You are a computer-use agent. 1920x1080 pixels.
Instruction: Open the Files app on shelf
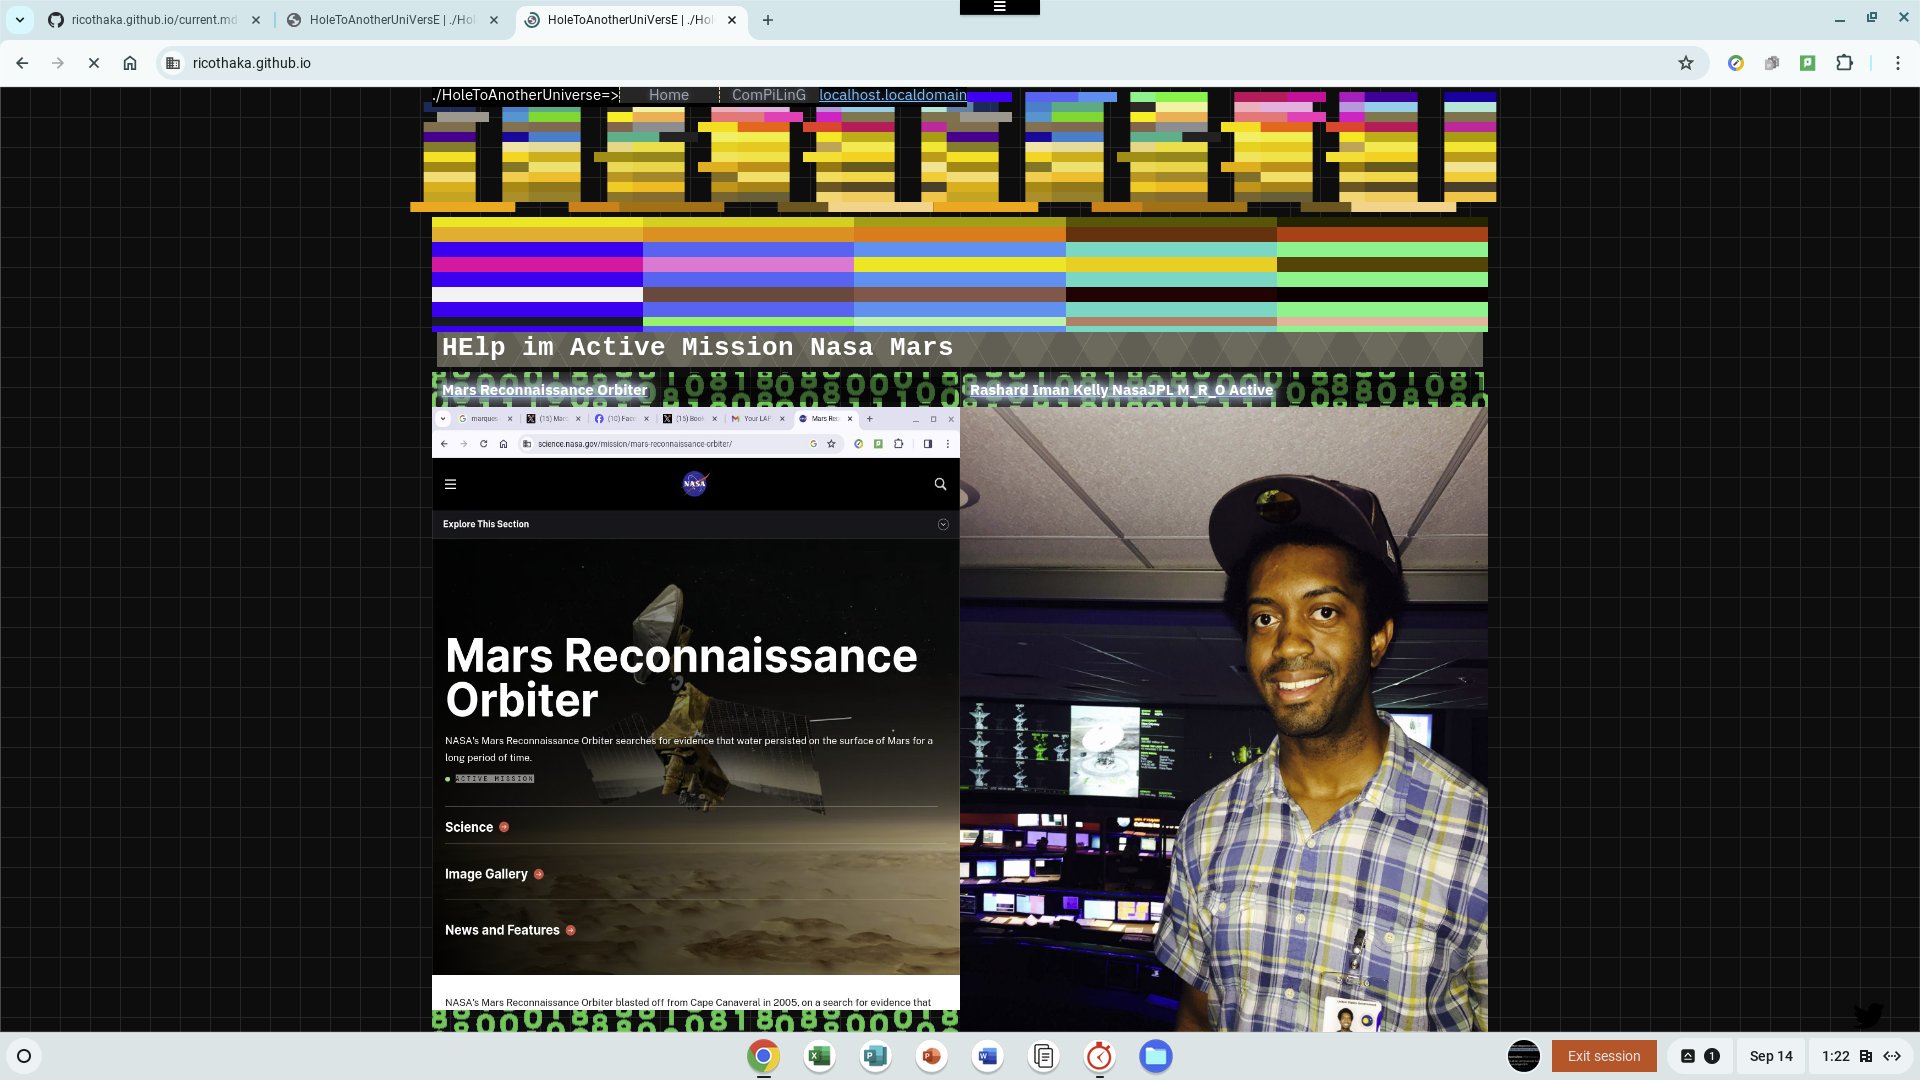point(1155,1056)
